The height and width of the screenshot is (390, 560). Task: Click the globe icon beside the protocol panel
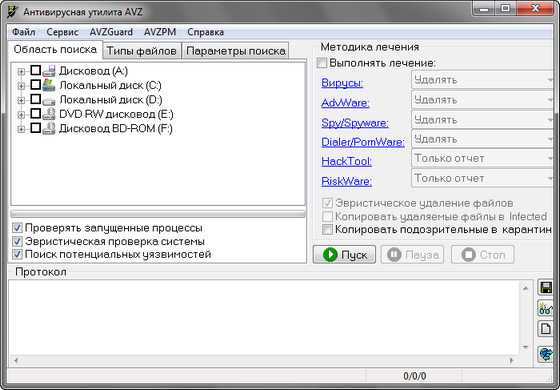[546, 354]
